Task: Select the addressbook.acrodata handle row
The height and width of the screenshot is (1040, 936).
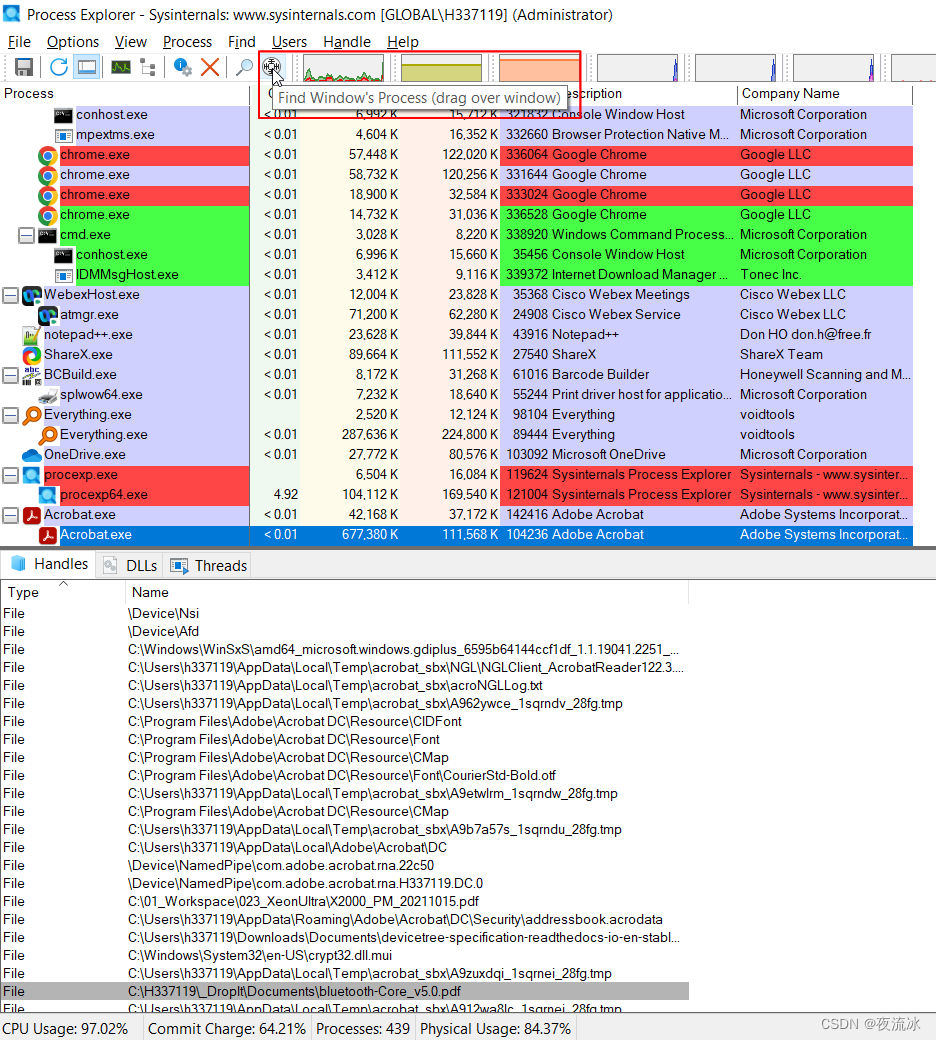Action: click(x=344, y=919)
